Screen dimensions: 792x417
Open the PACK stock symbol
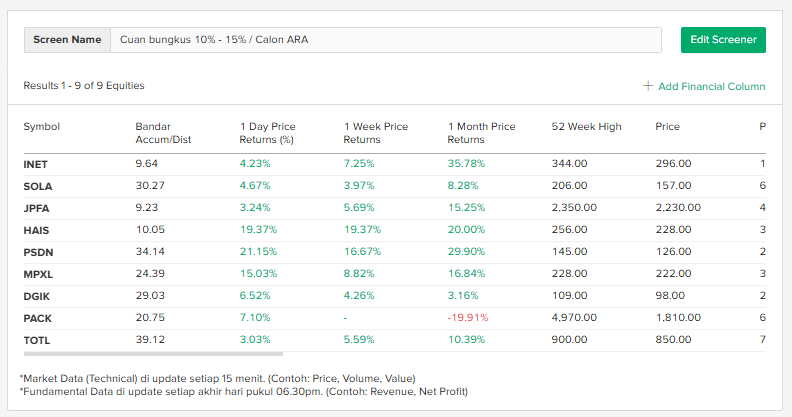coord(37,318)
